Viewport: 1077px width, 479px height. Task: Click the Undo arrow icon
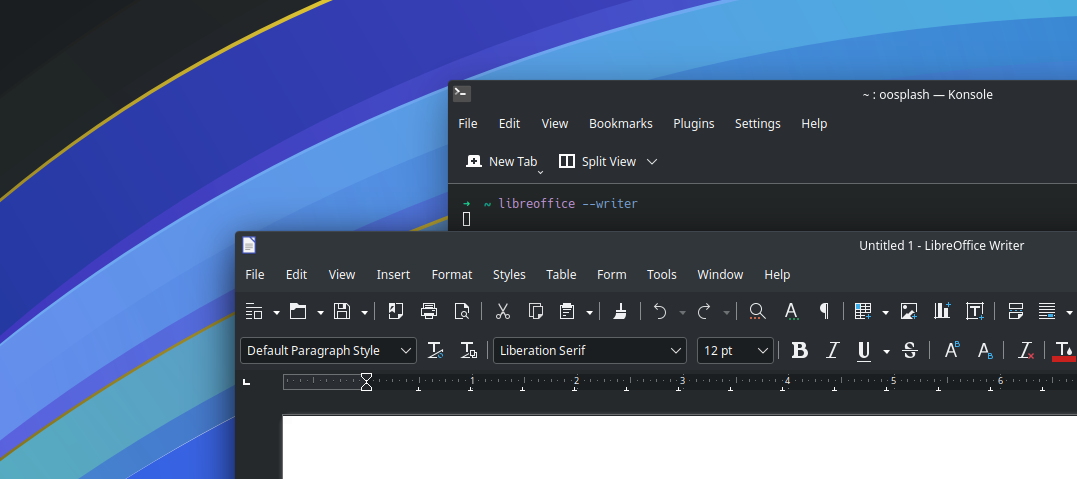point(660,311)
